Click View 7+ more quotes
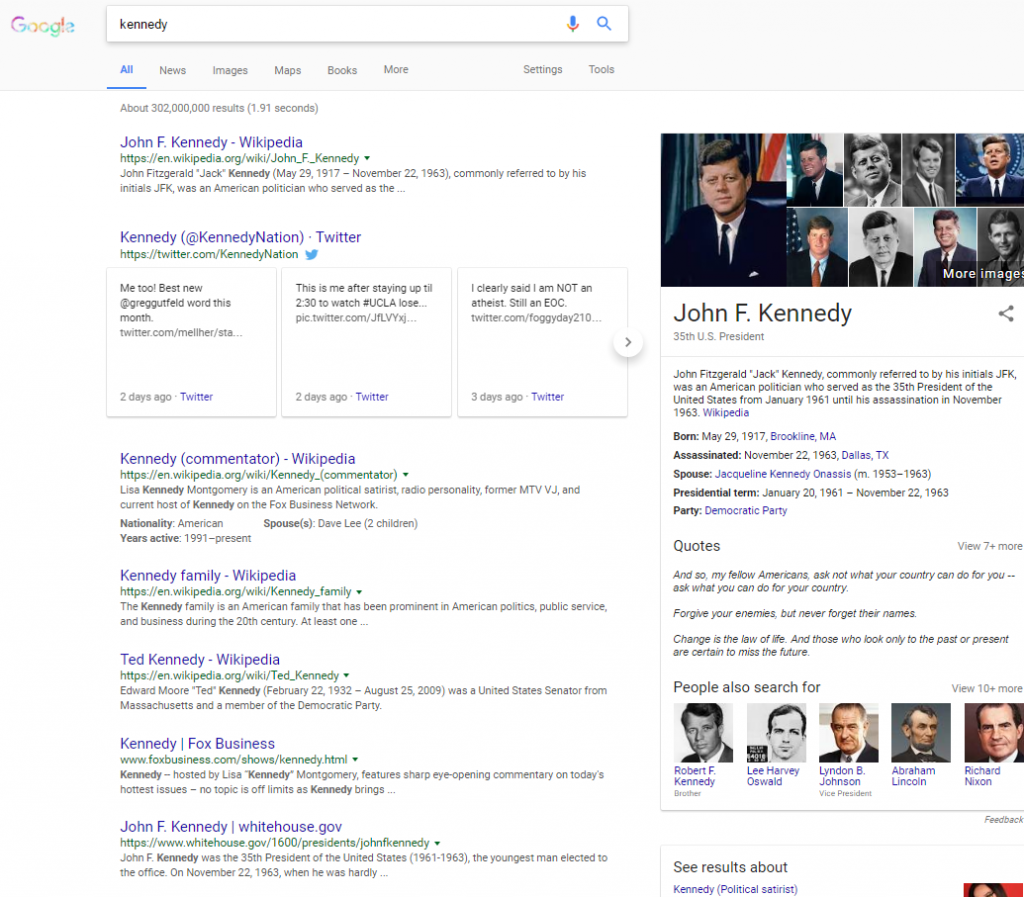This screenshot has height=897, width=1024. tap(989, 546)
